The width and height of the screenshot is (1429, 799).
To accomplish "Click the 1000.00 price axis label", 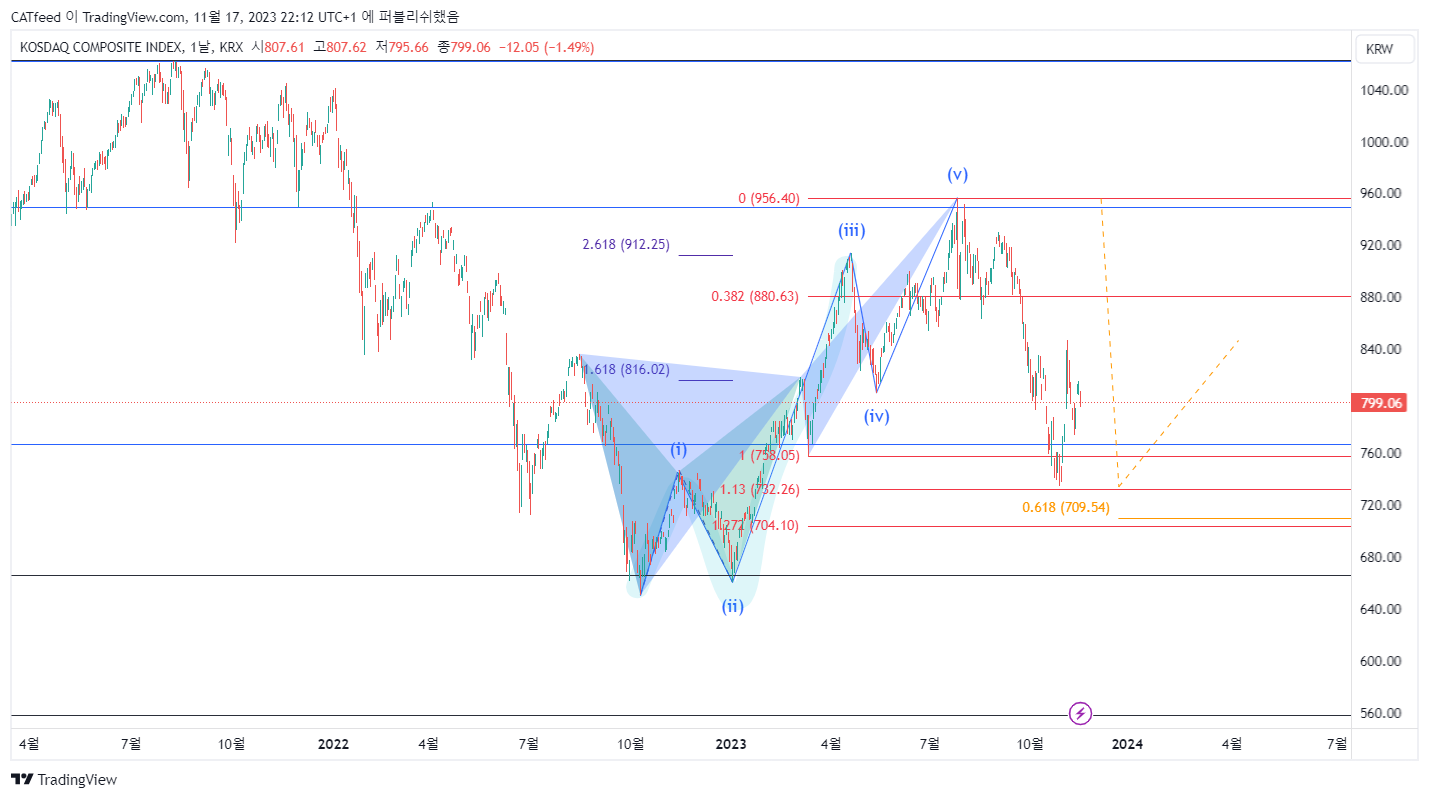I will tap(1384, 142).
